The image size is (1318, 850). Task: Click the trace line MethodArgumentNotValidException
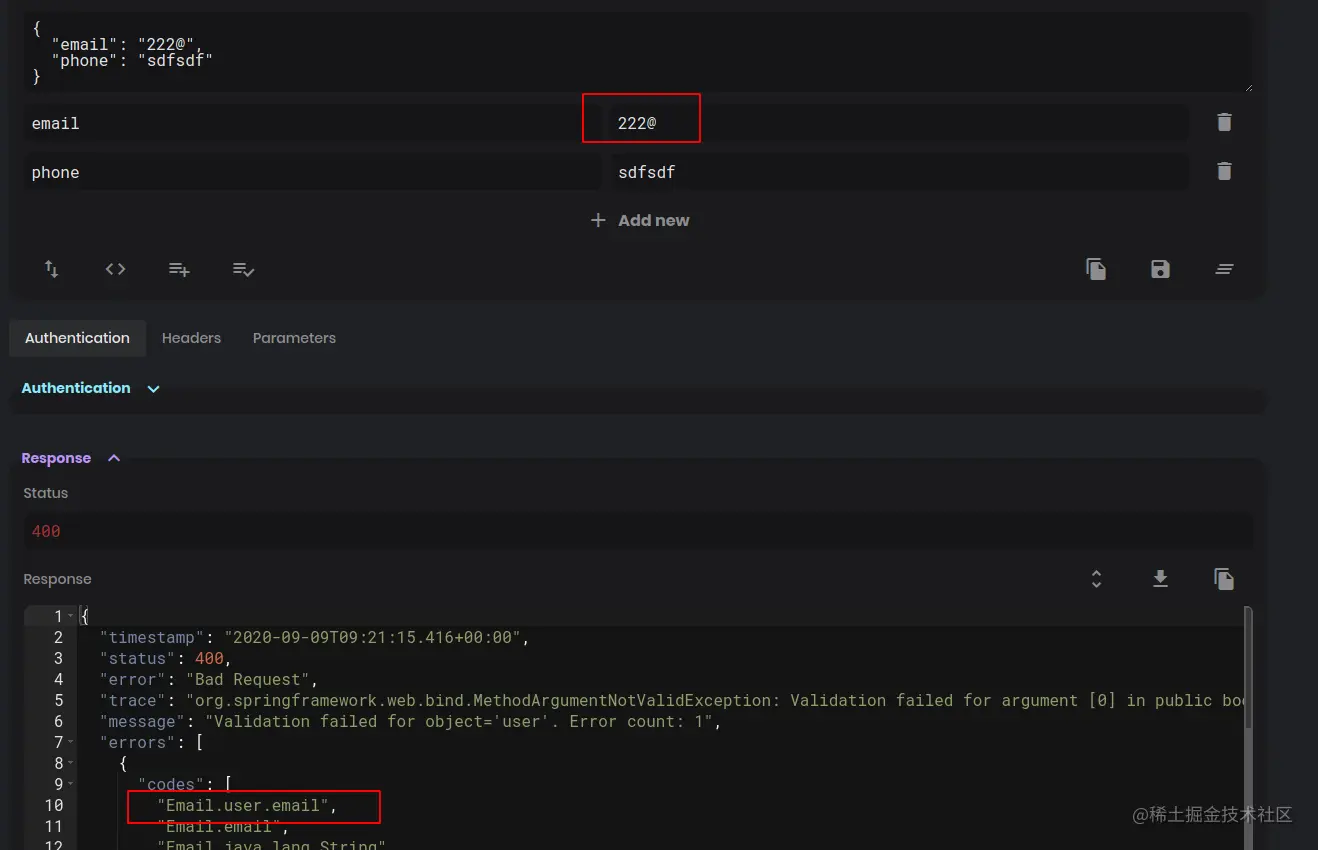point(670,700)
